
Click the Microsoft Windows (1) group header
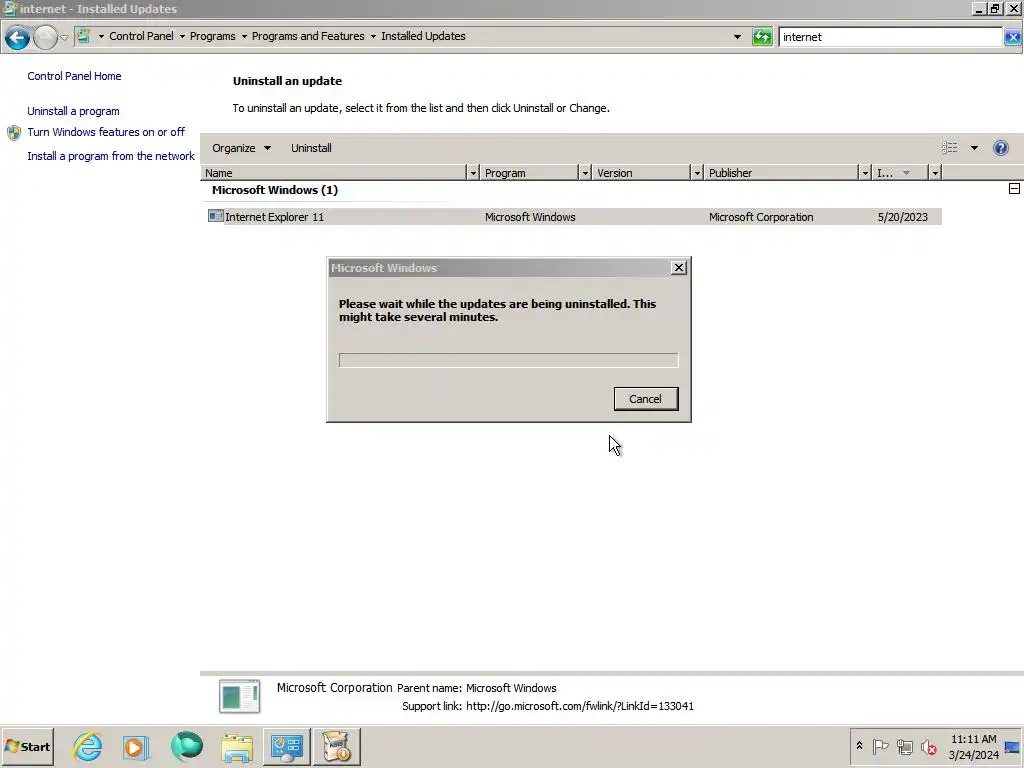pyautogui.click(x=275, y=190)
